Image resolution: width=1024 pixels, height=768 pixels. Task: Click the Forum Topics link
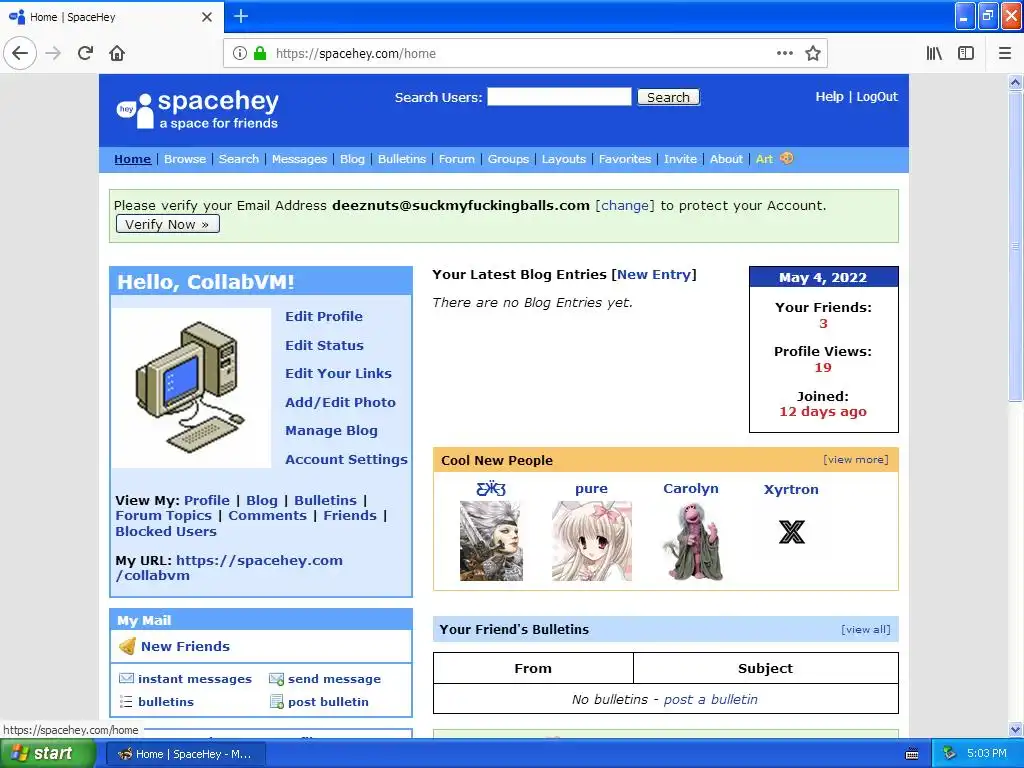(x=163, y=515)
